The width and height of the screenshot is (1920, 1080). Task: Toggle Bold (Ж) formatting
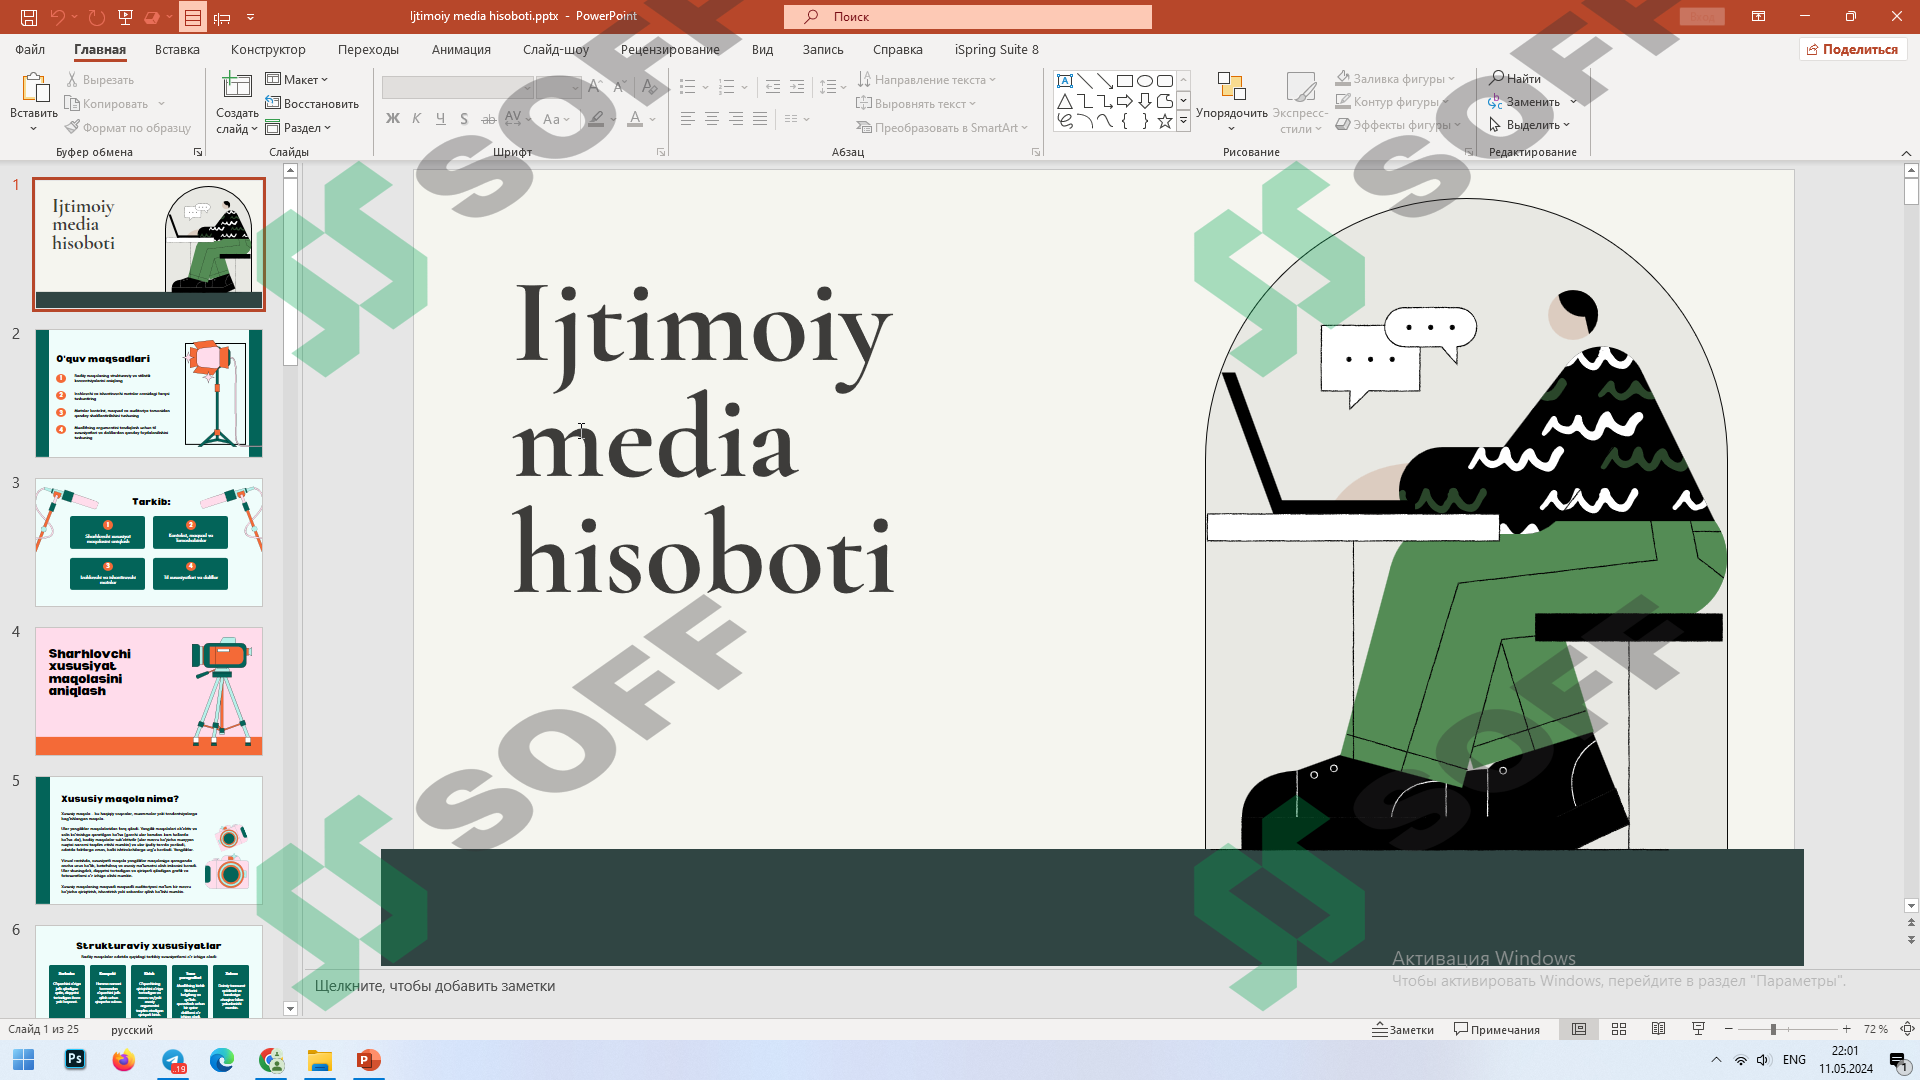point(392,119)
